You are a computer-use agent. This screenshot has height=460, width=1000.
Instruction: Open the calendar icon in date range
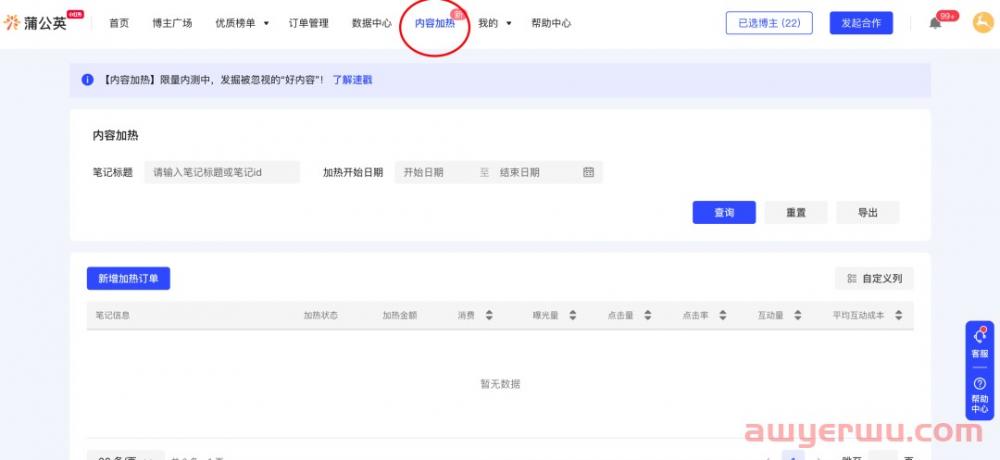point(588,172)
